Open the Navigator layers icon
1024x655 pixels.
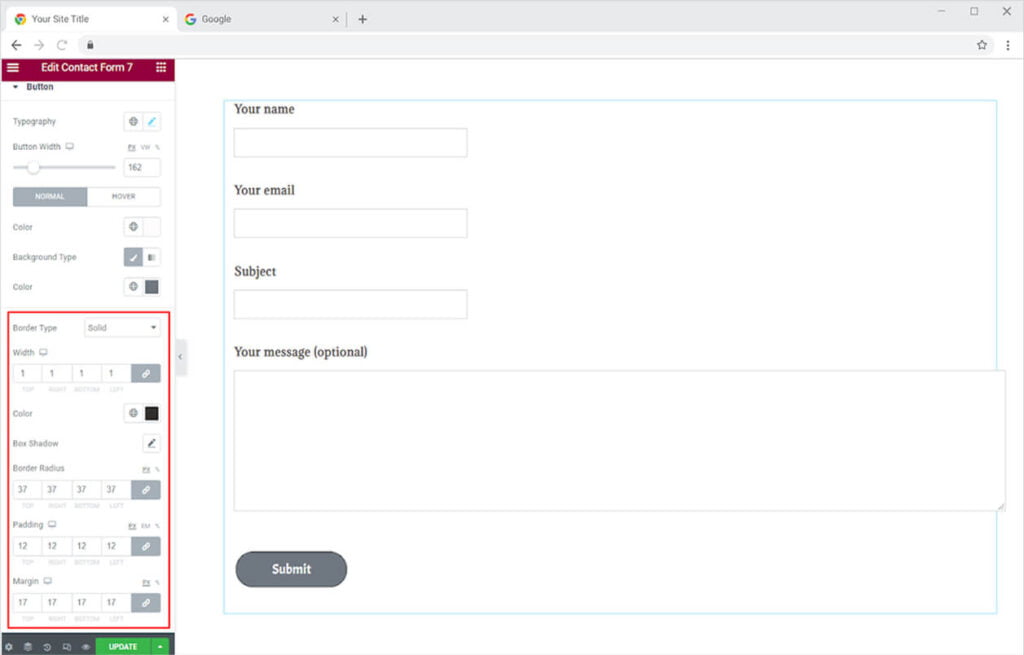(x=28, y=647)
